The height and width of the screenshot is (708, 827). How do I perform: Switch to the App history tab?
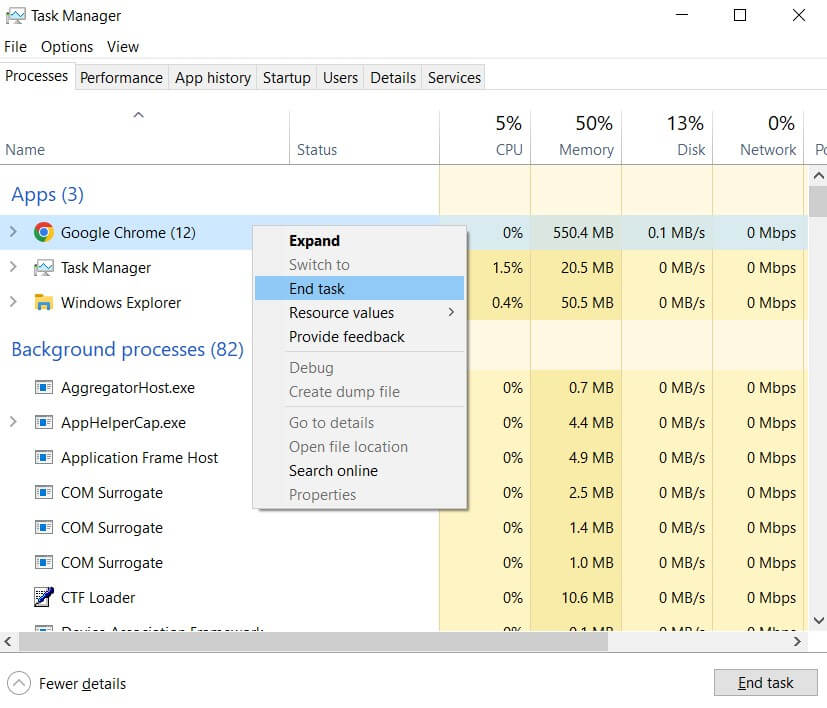(x=213, y=78)
